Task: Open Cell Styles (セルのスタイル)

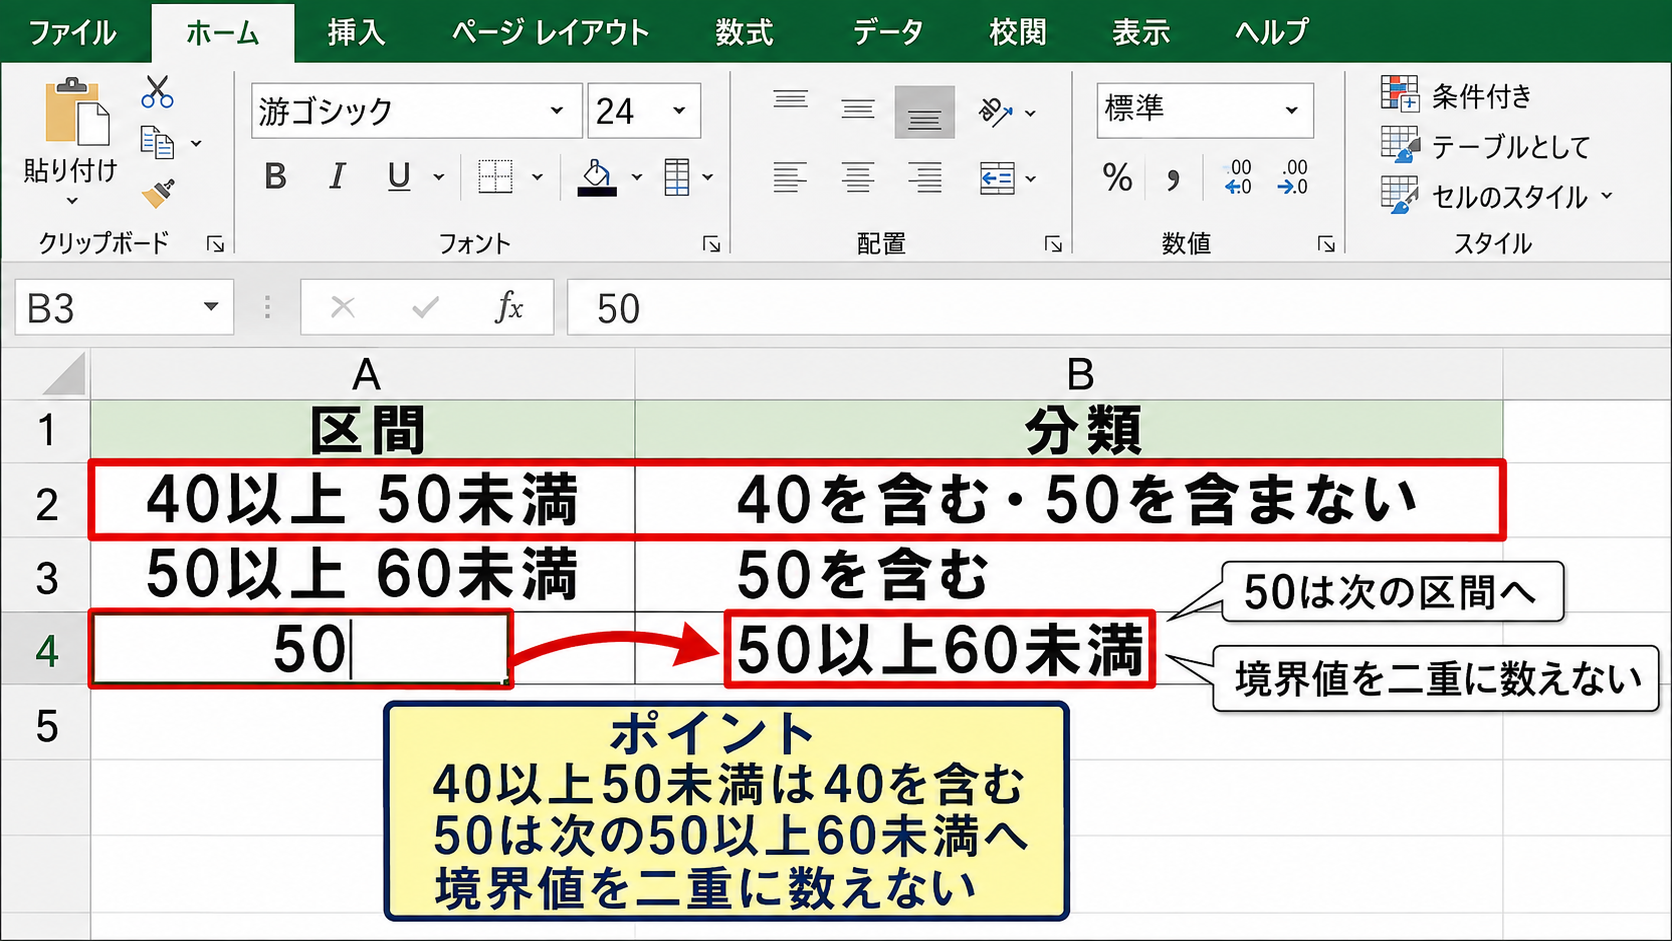Action: [x=1496, y=196]
